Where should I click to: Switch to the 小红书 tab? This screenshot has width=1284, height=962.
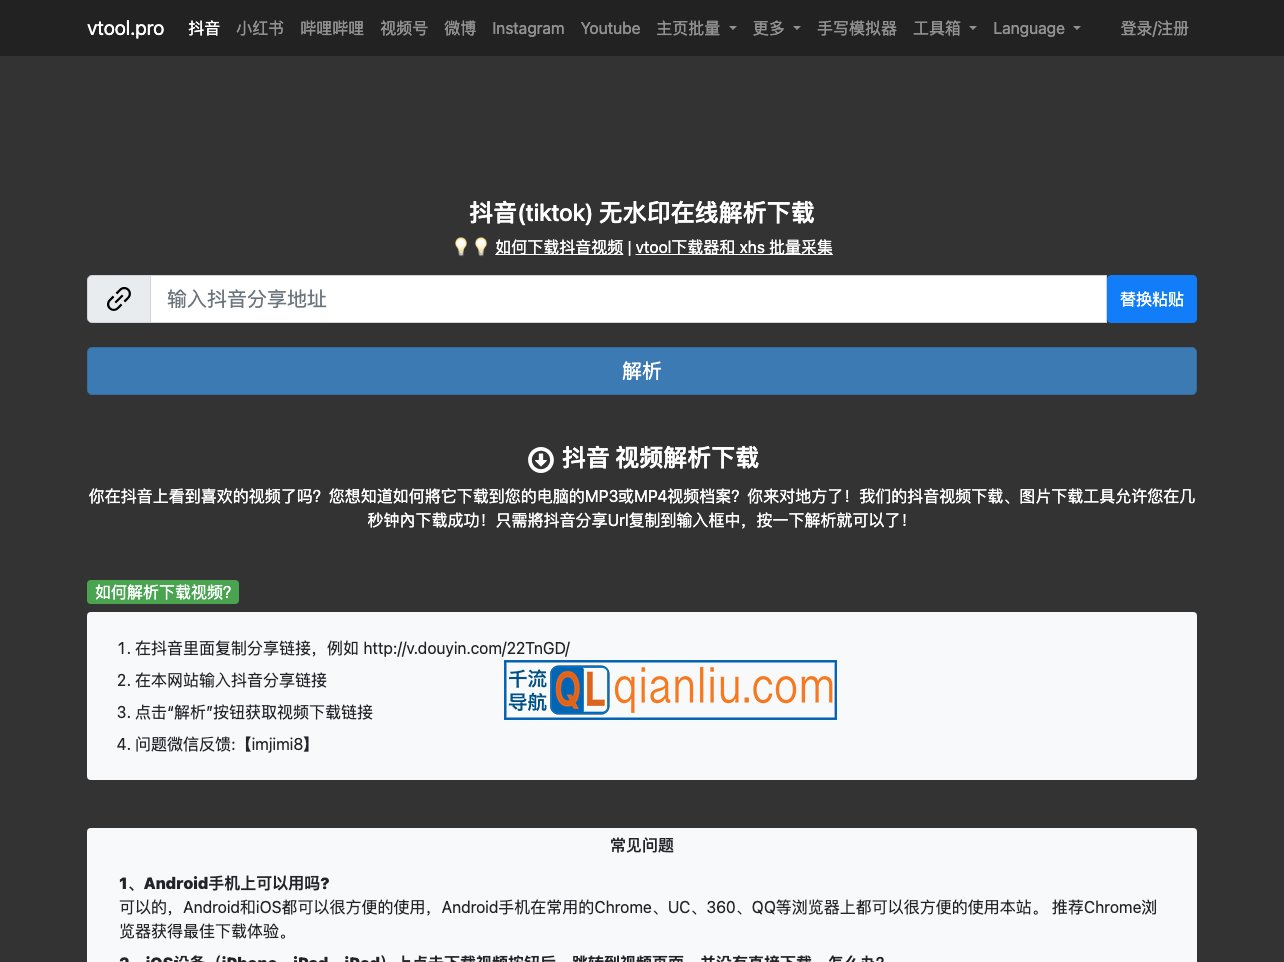(x=260, y=28)
